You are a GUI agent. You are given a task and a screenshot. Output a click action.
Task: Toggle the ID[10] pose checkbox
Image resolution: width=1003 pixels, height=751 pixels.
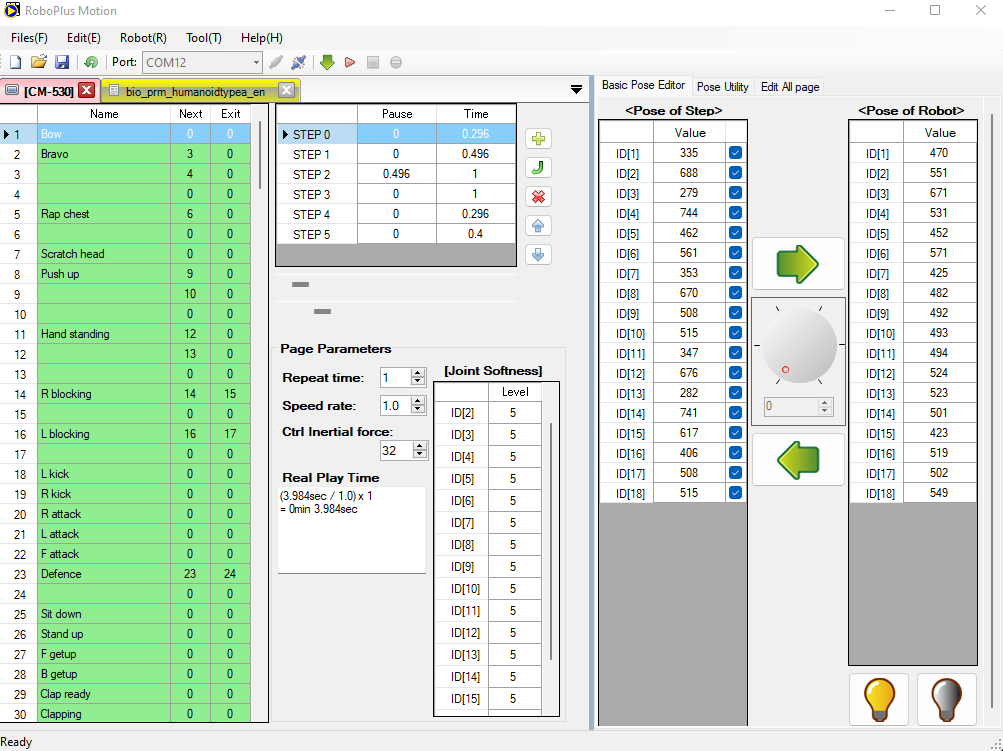click(x=736, y=333)
